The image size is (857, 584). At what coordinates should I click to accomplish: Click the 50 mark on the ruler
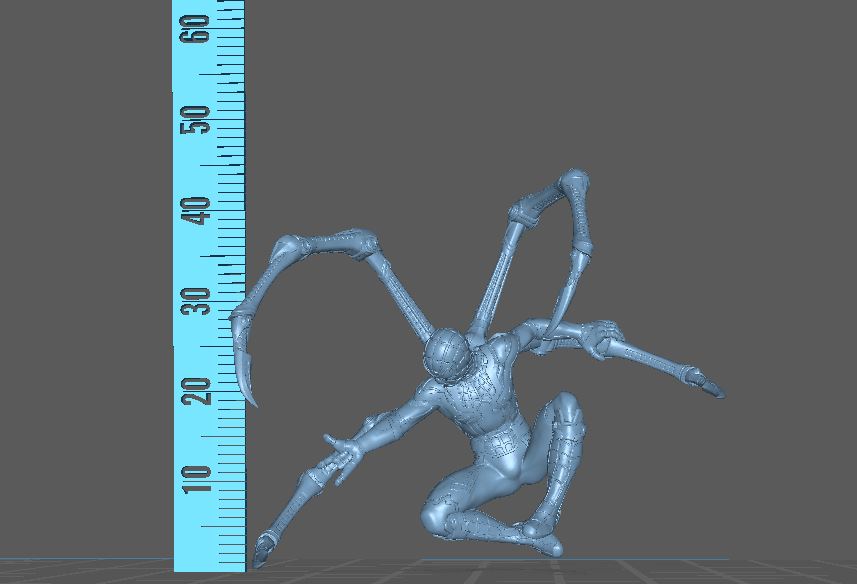pos(200,119)
